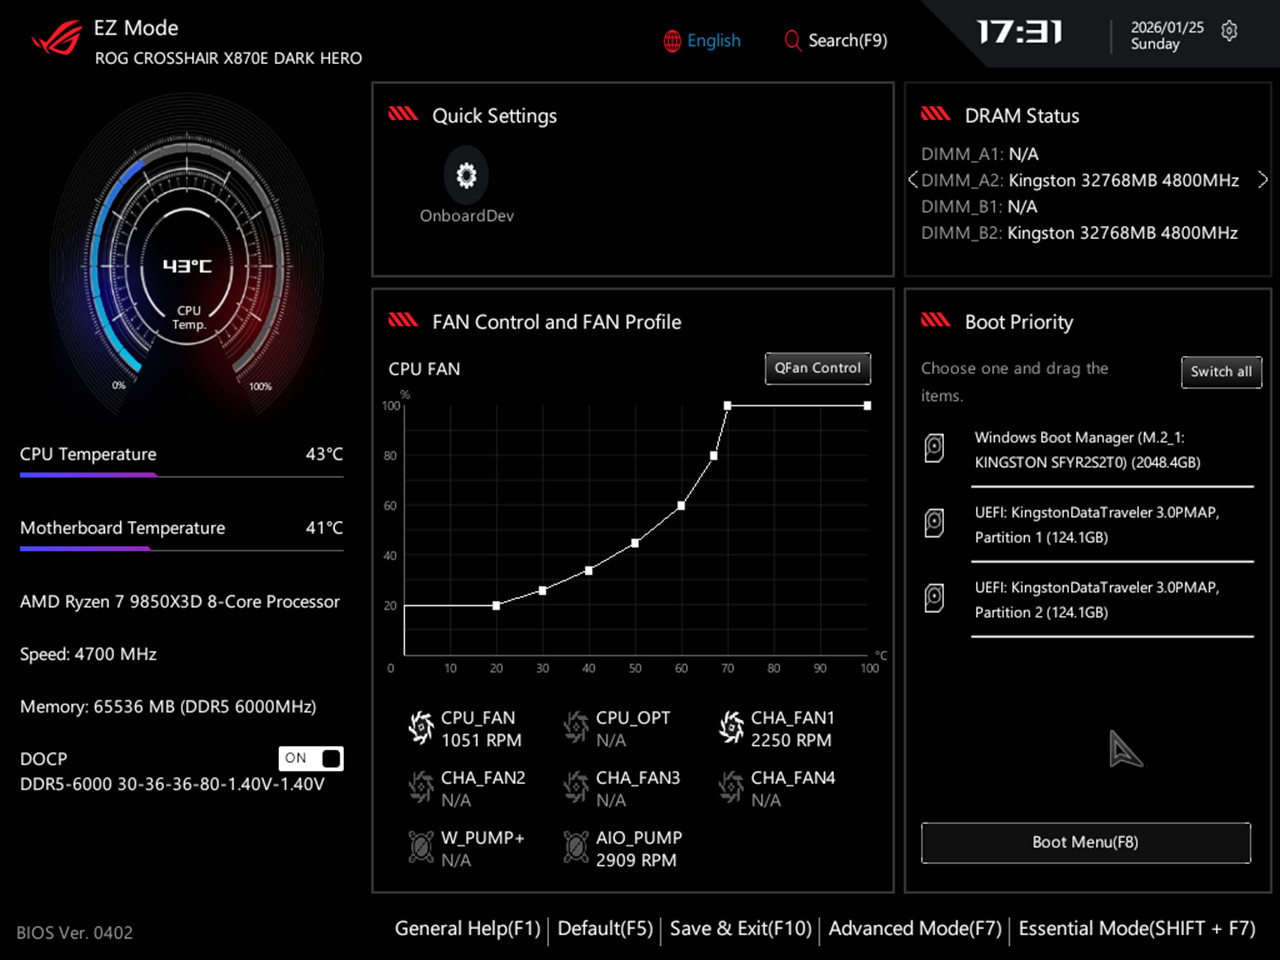1280x960 pixels.
Task: Click the FAN Control section stripe icon
Action: pyautogui.click(x=403, y=320)
